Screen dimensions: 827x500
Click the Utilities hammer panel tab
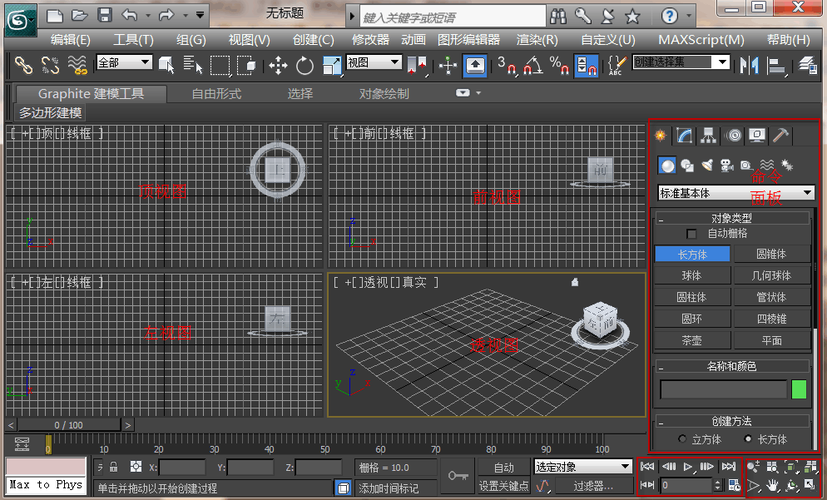pos(781,135)
